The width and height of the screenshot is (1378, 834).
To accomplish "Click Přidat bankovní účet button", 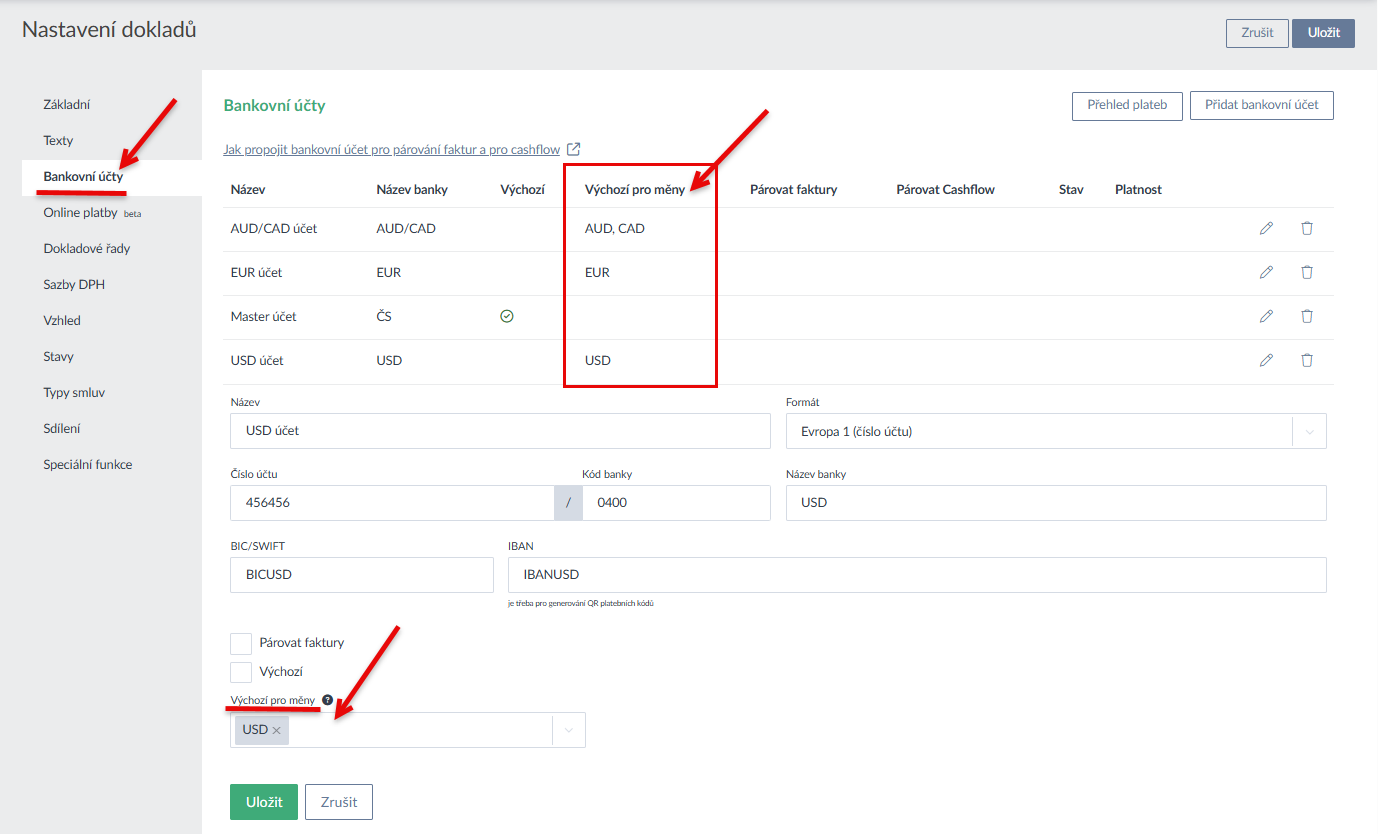I will [x=1261, y=105].
